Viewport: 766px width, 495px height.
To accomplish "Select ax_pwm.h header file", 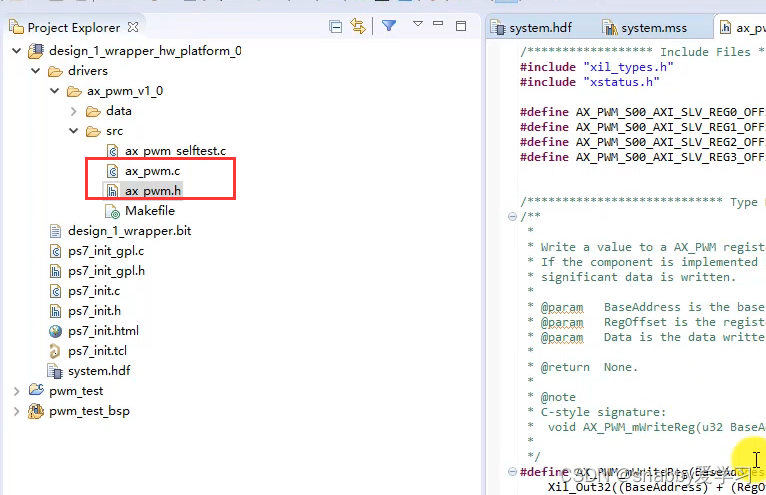I will coord(153,191).
